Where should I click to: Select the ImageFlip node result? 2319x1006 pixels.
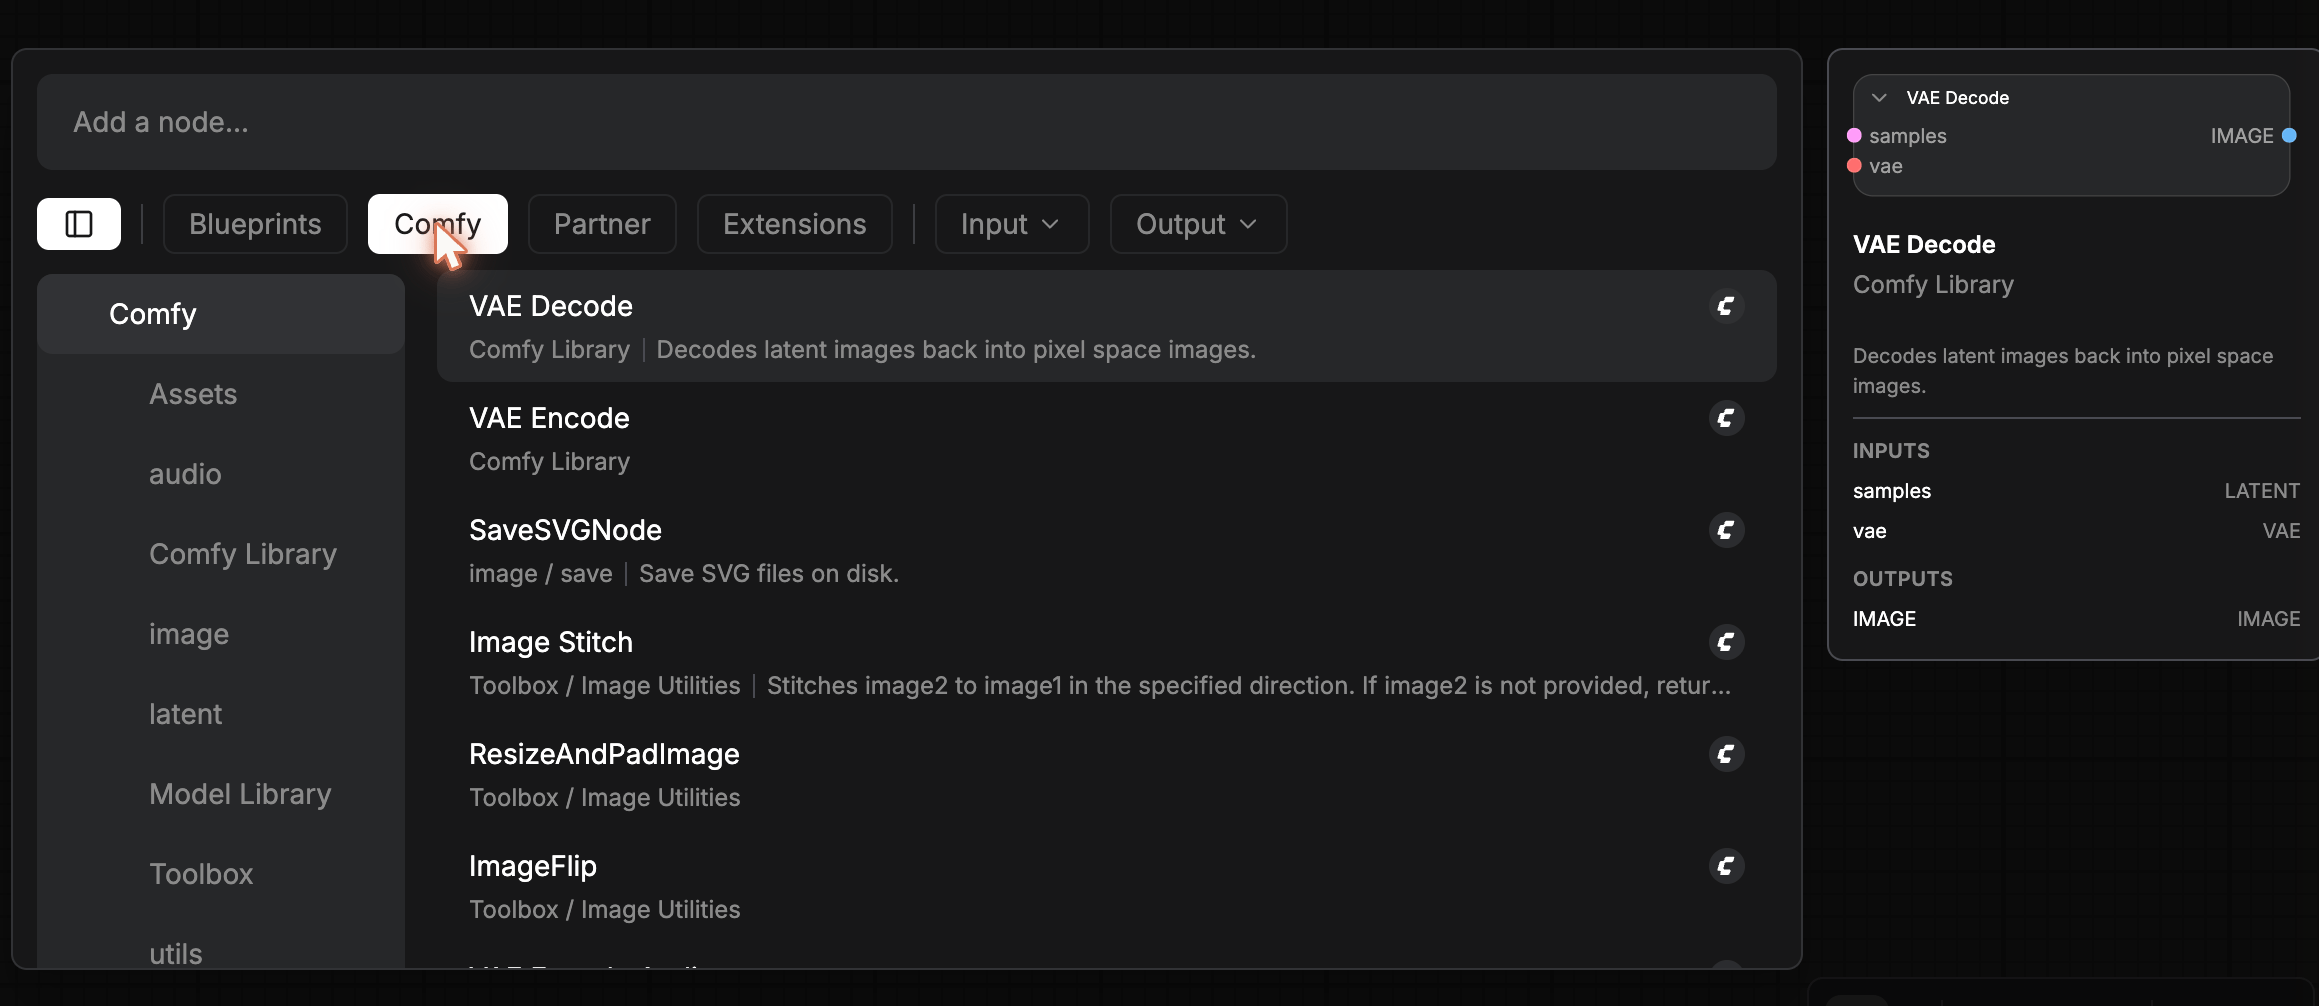click(x=1106, y=886)
